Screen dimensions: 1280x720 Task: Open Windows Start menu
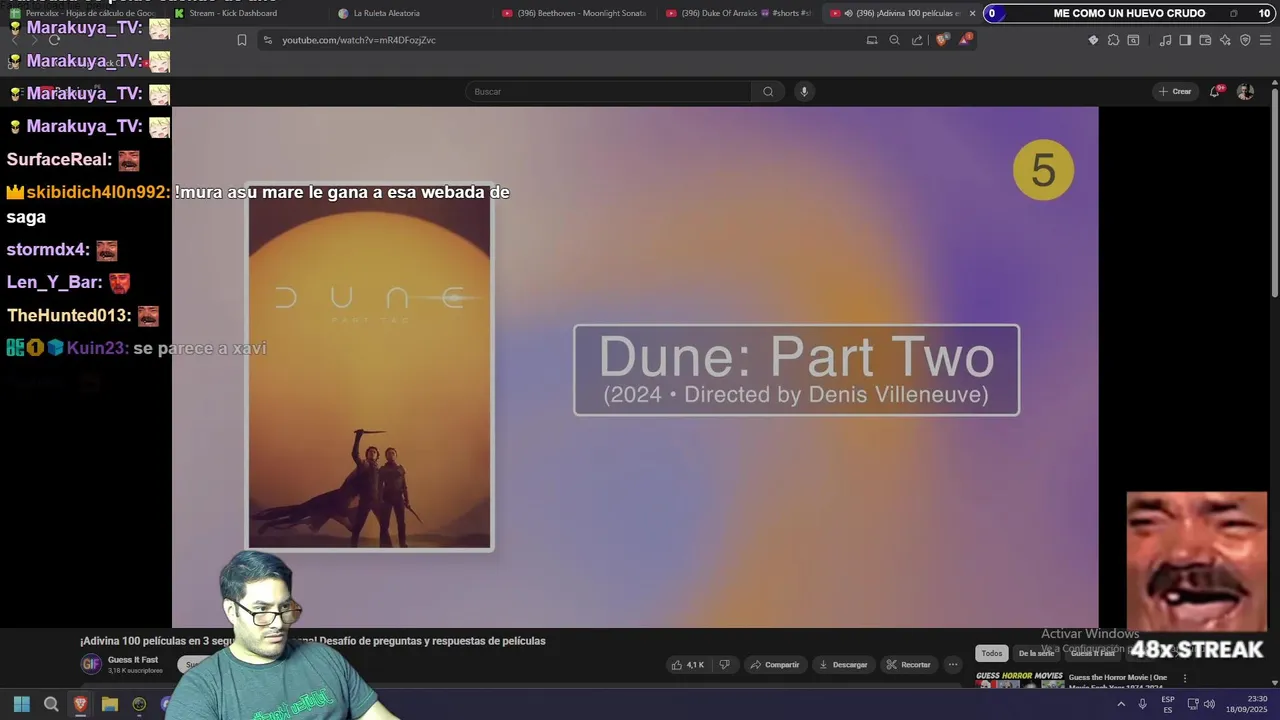(22, 704)
